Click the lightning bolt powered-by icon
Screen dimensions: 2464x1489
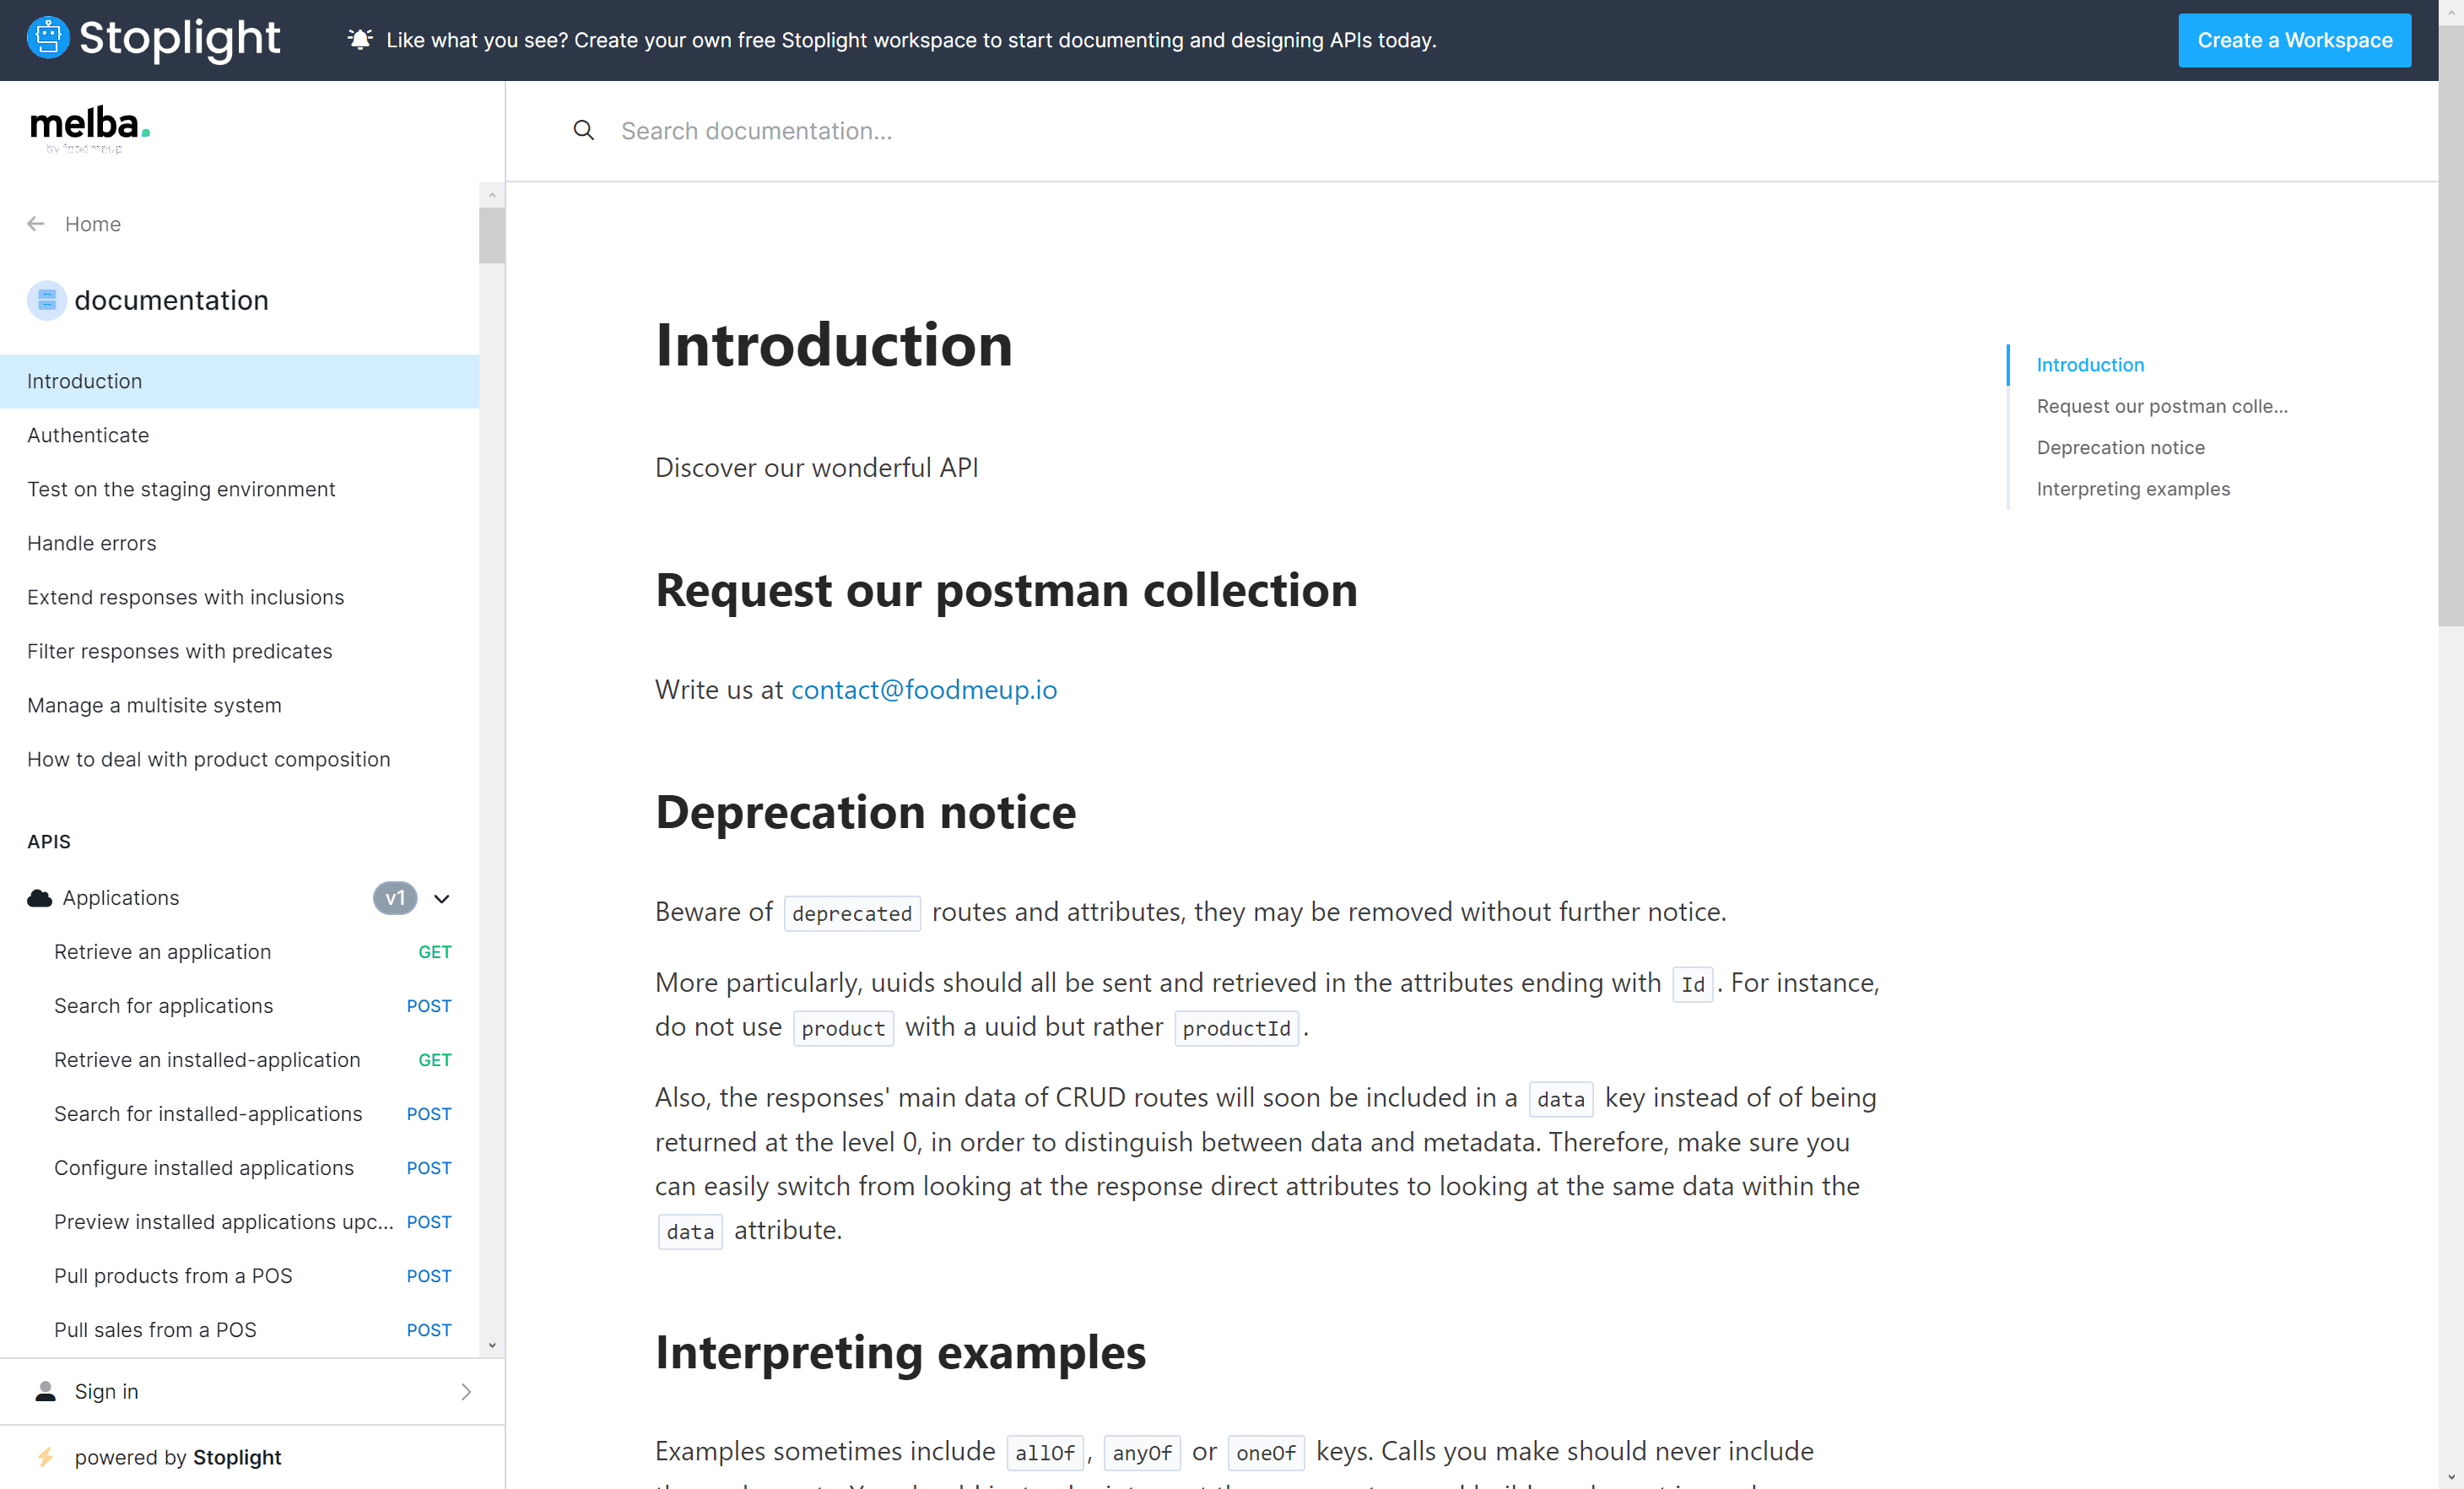point(46,1457)
